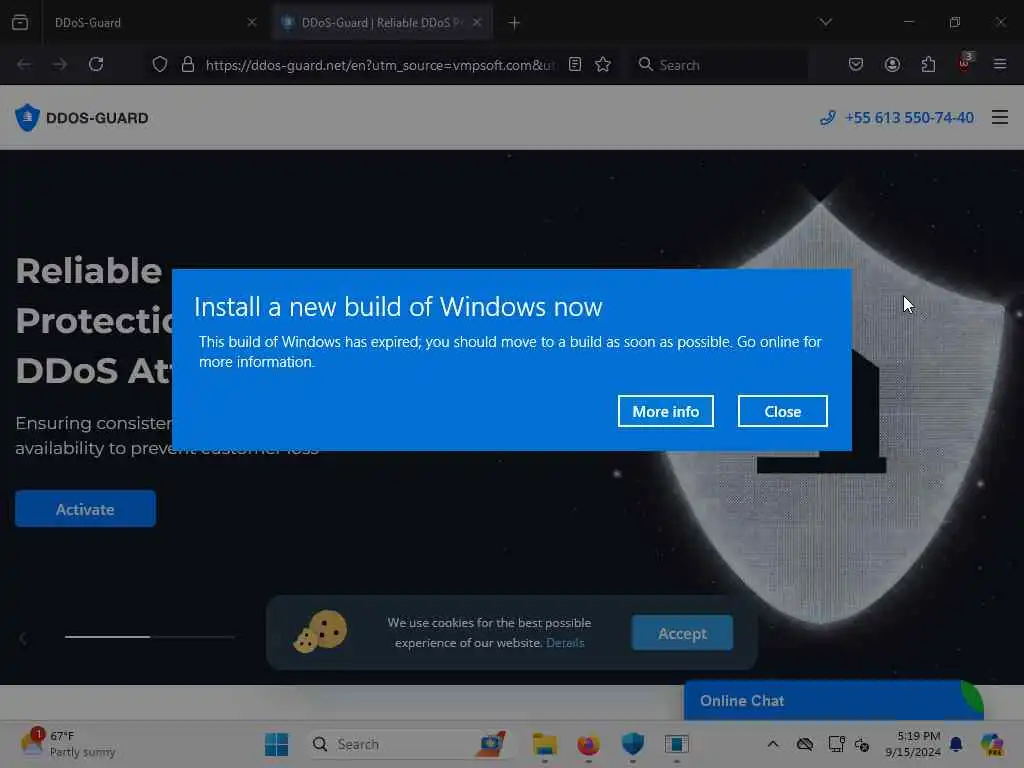Viewport: 1024px width, 768px height.
Task: Open a new browser tab
Action: pos(514,23)
